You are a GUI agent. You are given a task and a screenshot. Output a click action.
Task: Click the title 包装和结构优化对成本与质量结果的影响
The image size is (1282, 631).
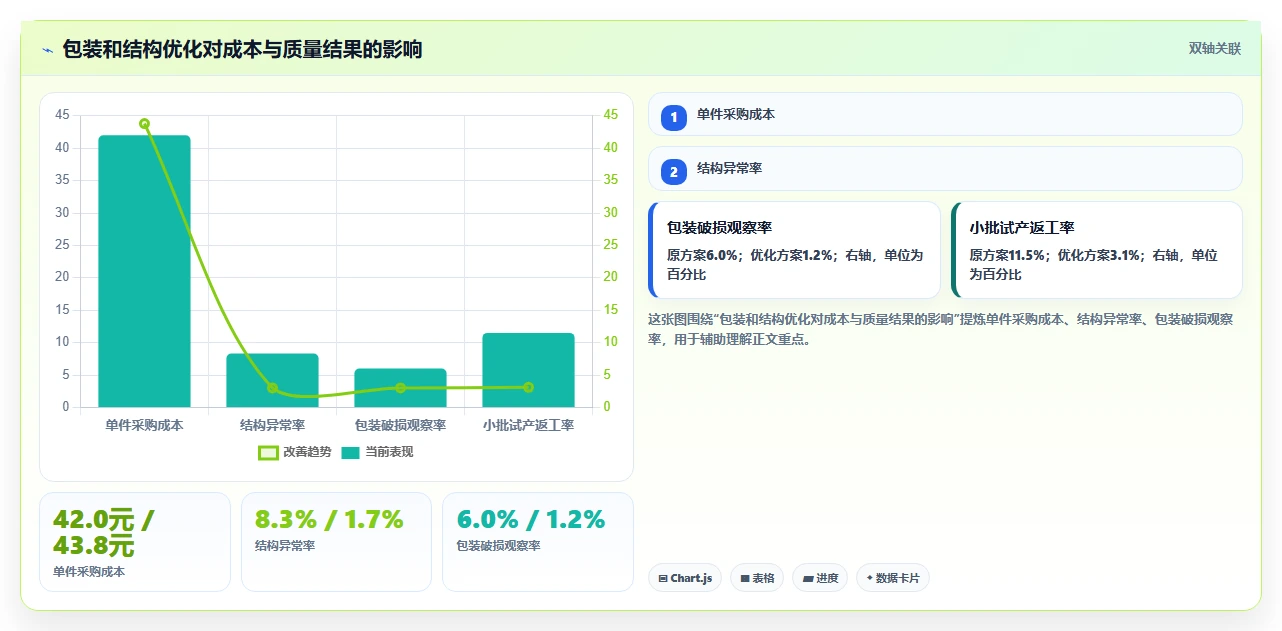pyautogui.click(x=242, y=49)
